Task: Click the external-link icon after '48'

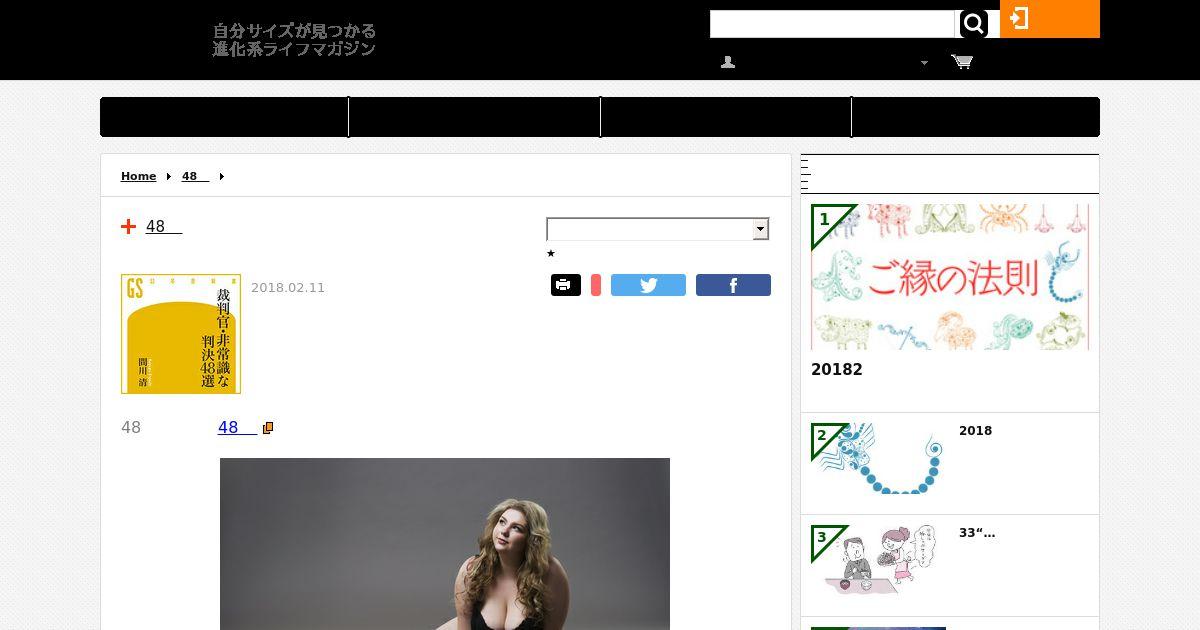Action: tap(268, 428)
